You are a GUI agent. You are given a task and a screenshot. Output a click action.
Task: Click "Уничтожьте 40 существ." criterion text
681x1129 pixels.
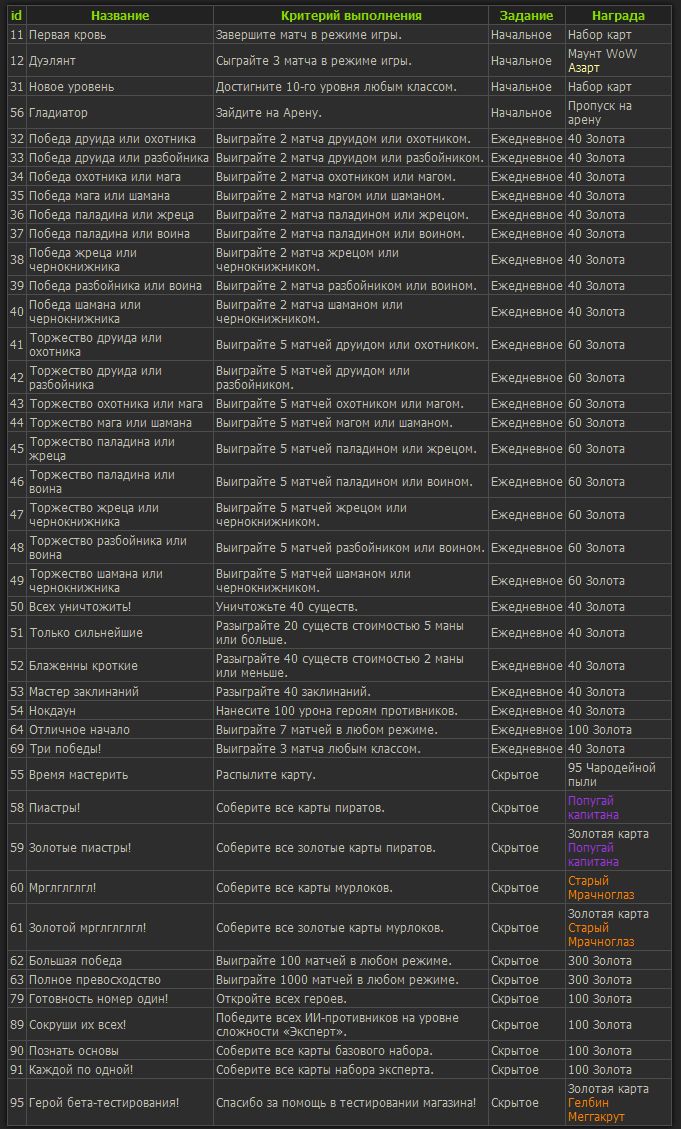tap(287, 606)
